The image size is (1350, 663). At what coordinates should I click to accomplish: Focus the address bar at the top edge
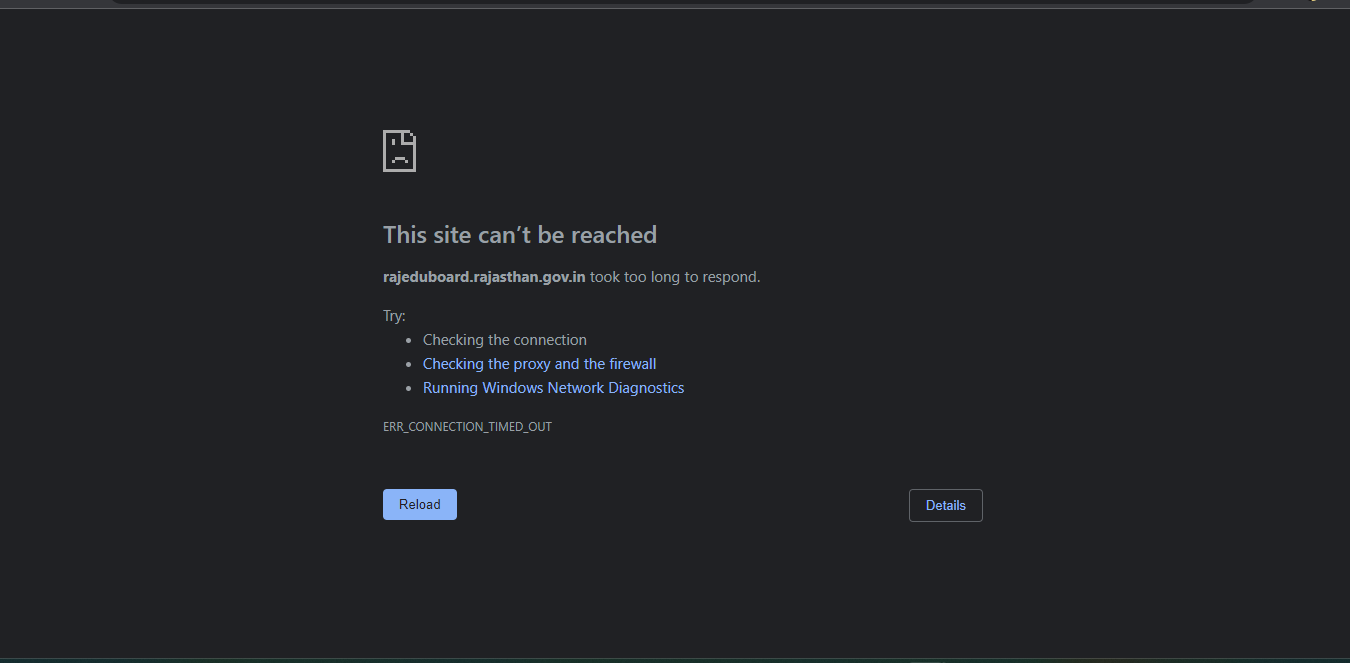pos(680,2)
